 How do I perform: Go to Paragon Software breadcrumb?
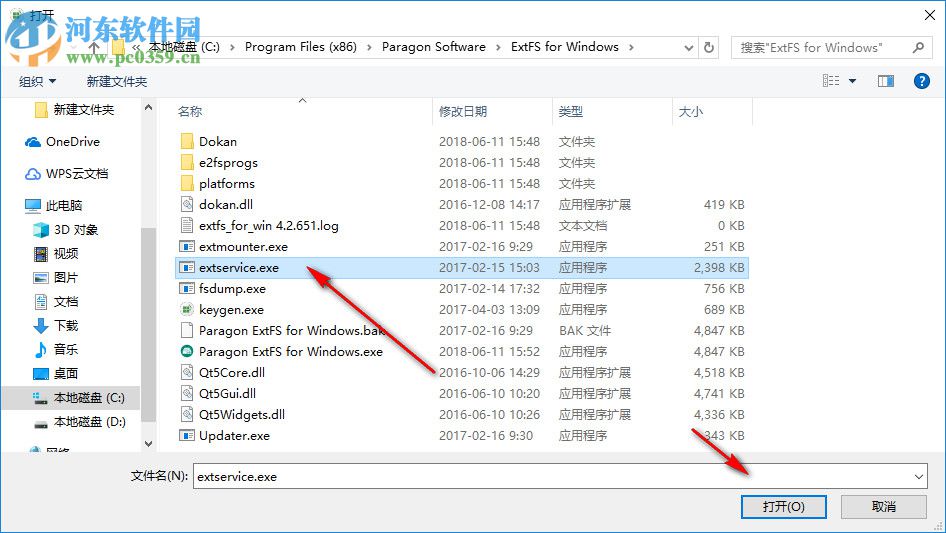pos(434,47)
